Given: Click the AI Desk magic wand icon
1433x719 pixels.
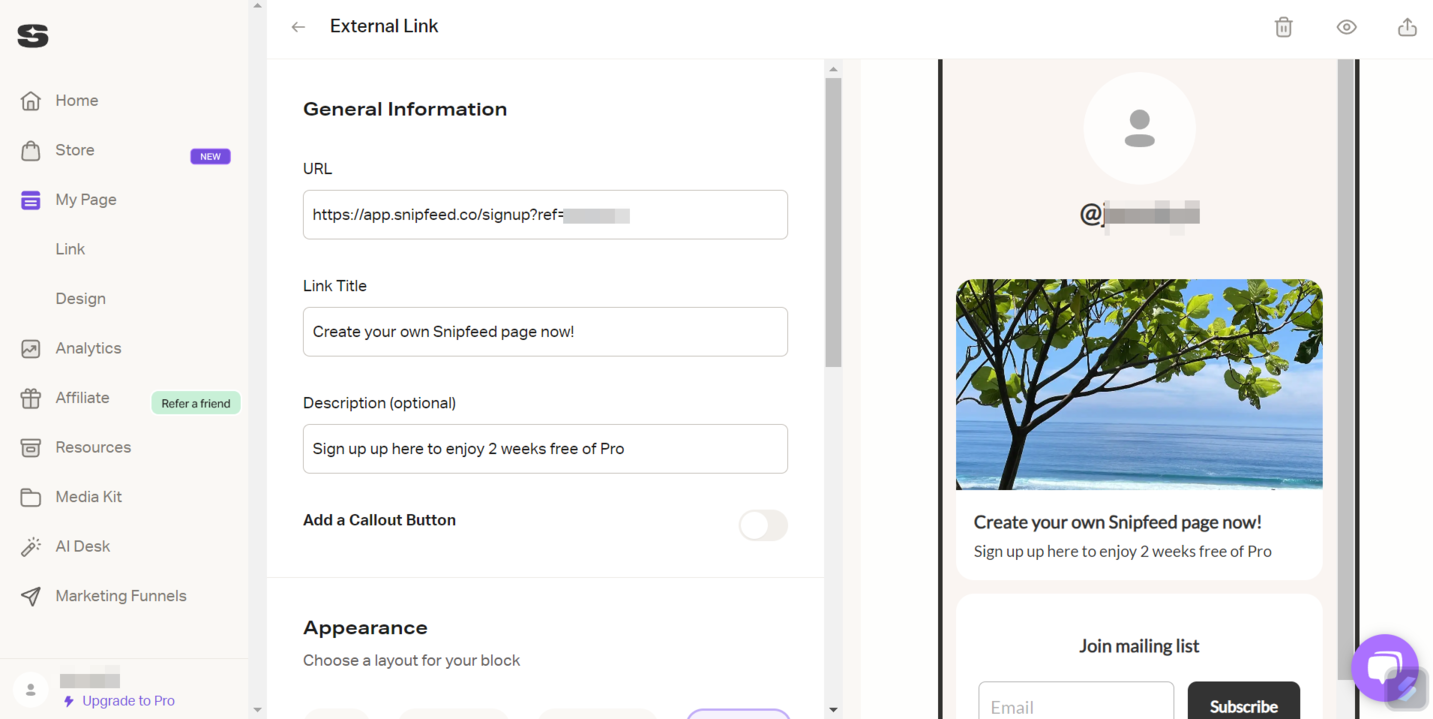Looking at the screenshot, I should [31, 547].
